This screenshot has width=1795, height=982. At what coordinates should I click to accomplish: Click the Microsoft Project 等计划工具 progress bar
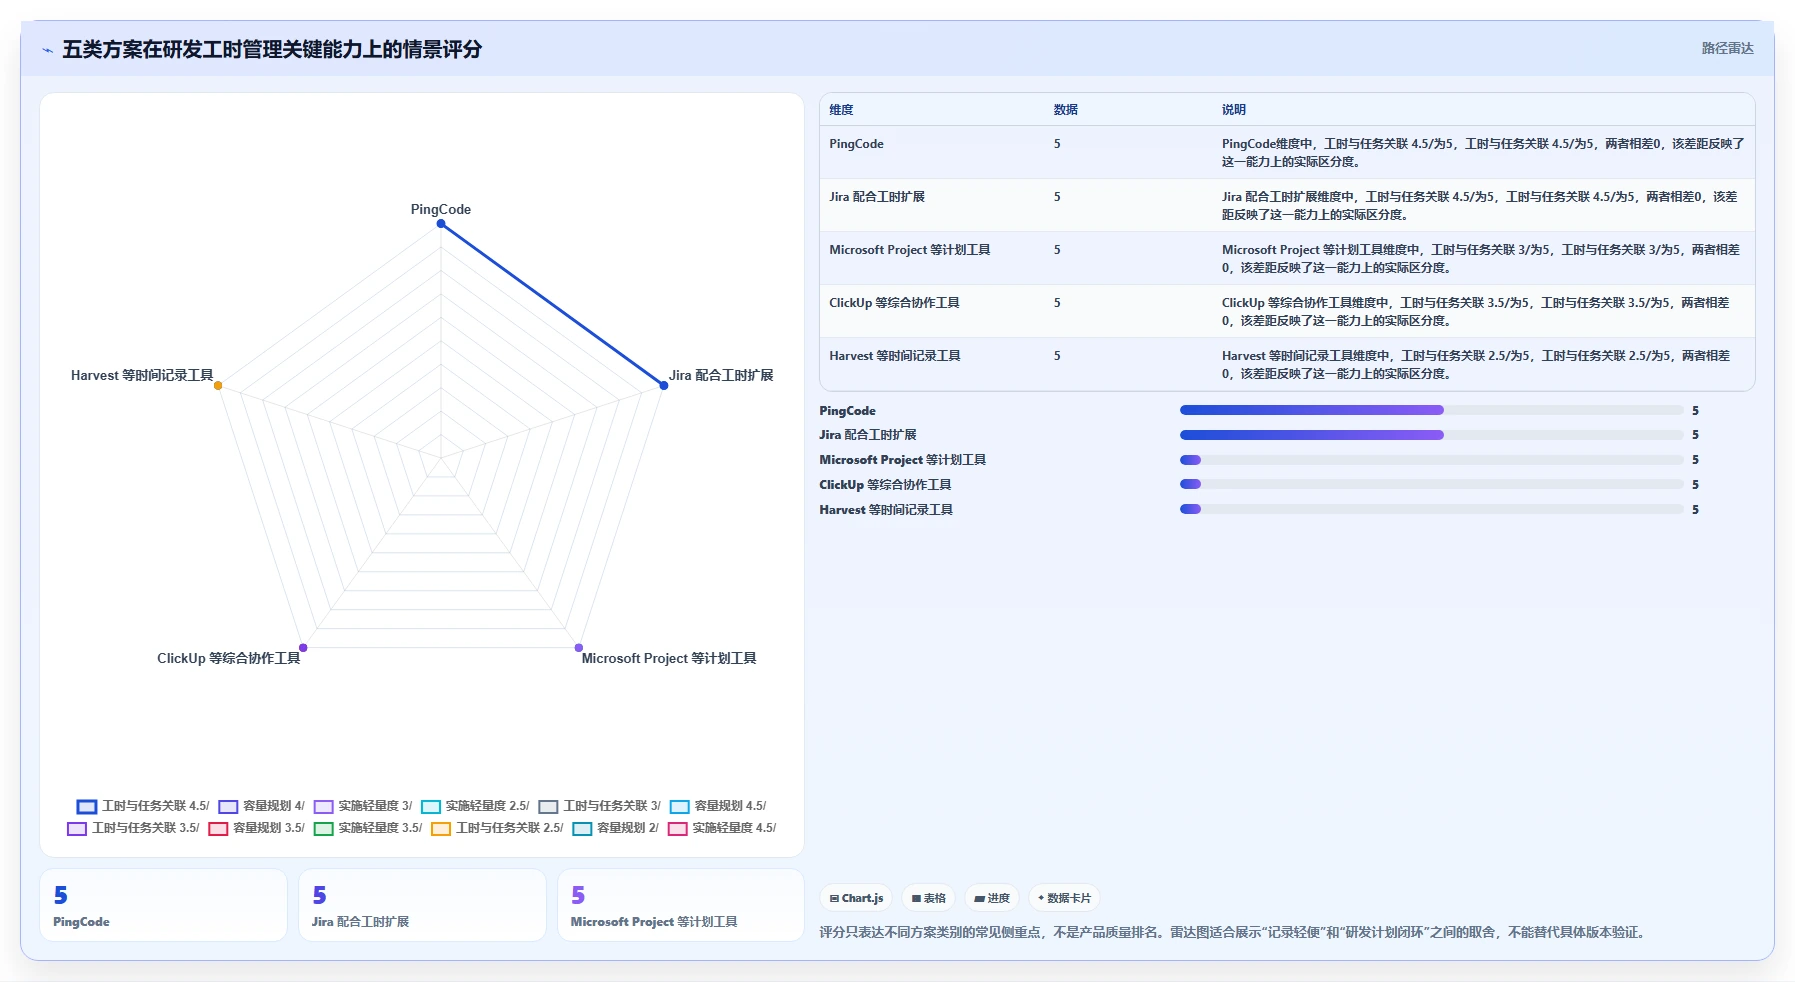pos(1431,460)
